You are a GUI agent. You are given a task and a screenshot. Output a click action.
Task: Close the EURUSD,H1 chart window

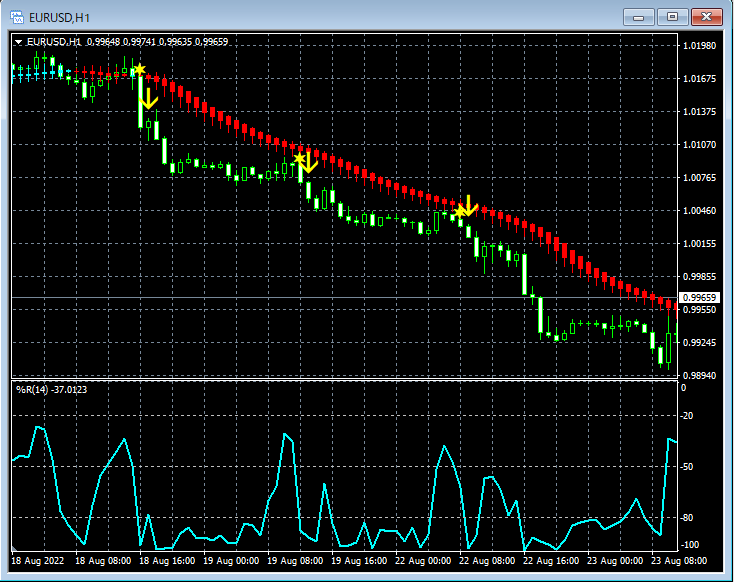[x=706, y=17]
